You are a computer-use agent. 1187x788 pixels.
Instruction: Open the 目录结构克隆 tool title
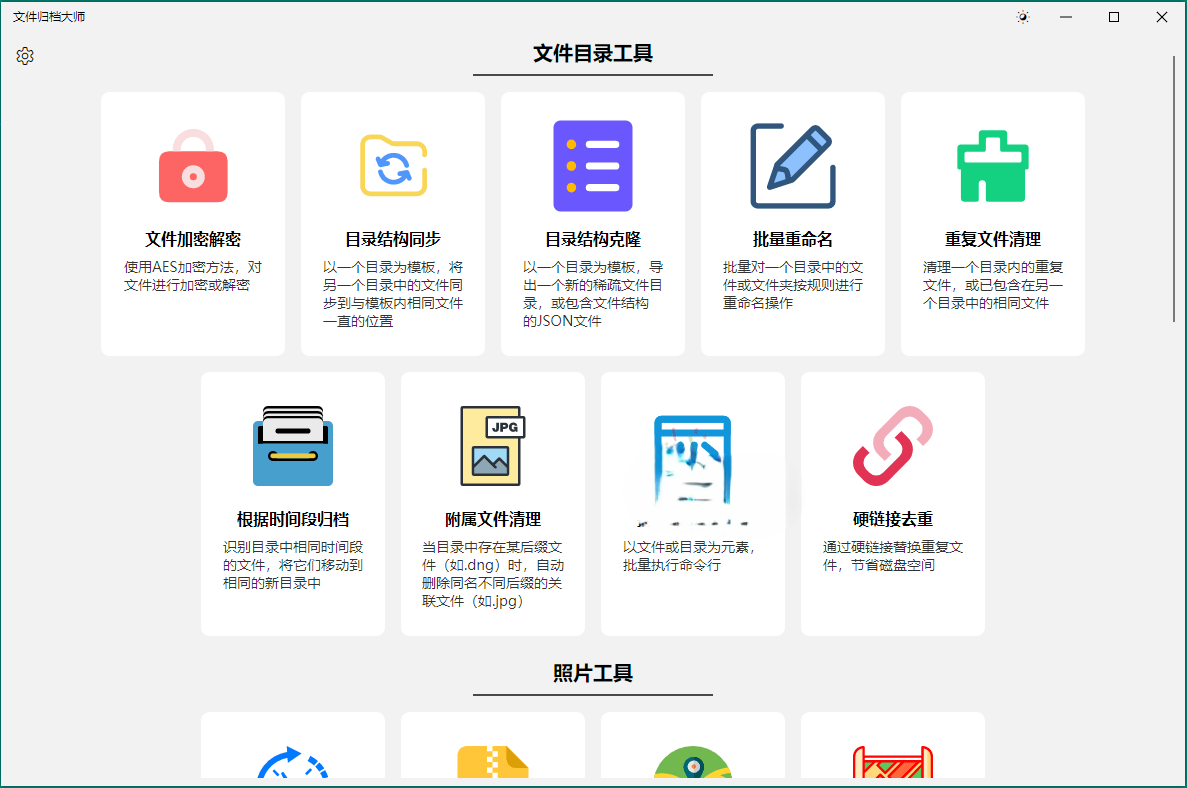(x=593, y=239)
